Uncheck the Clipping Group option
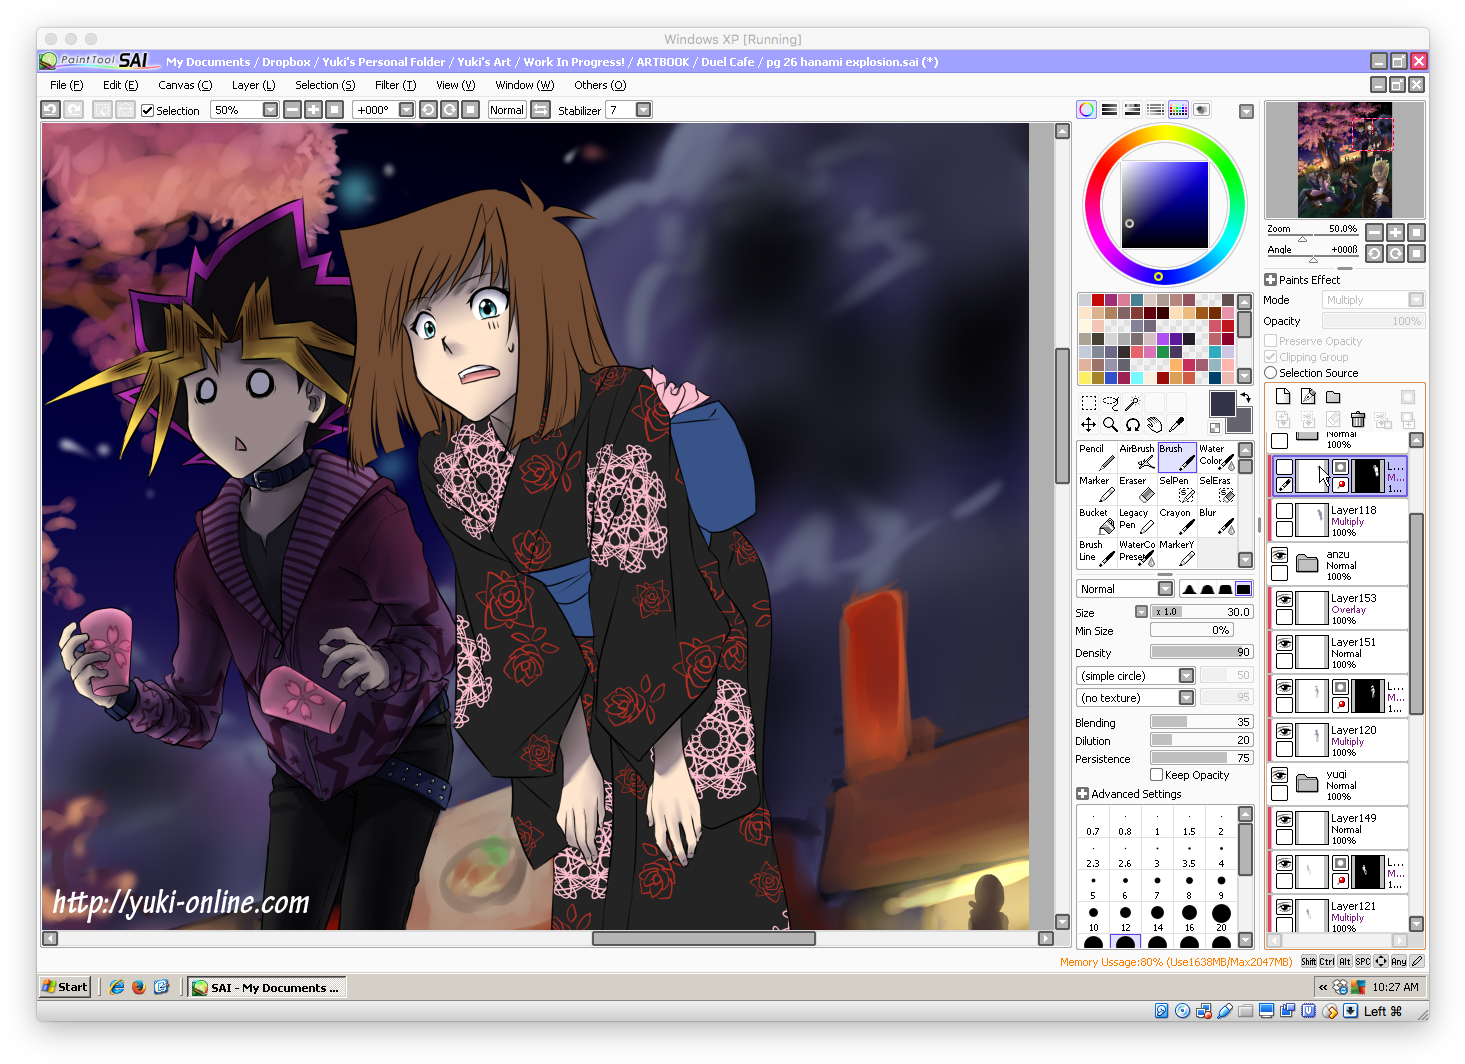This screenshot has height=1064, width=1465. [x=1273, y=356]
